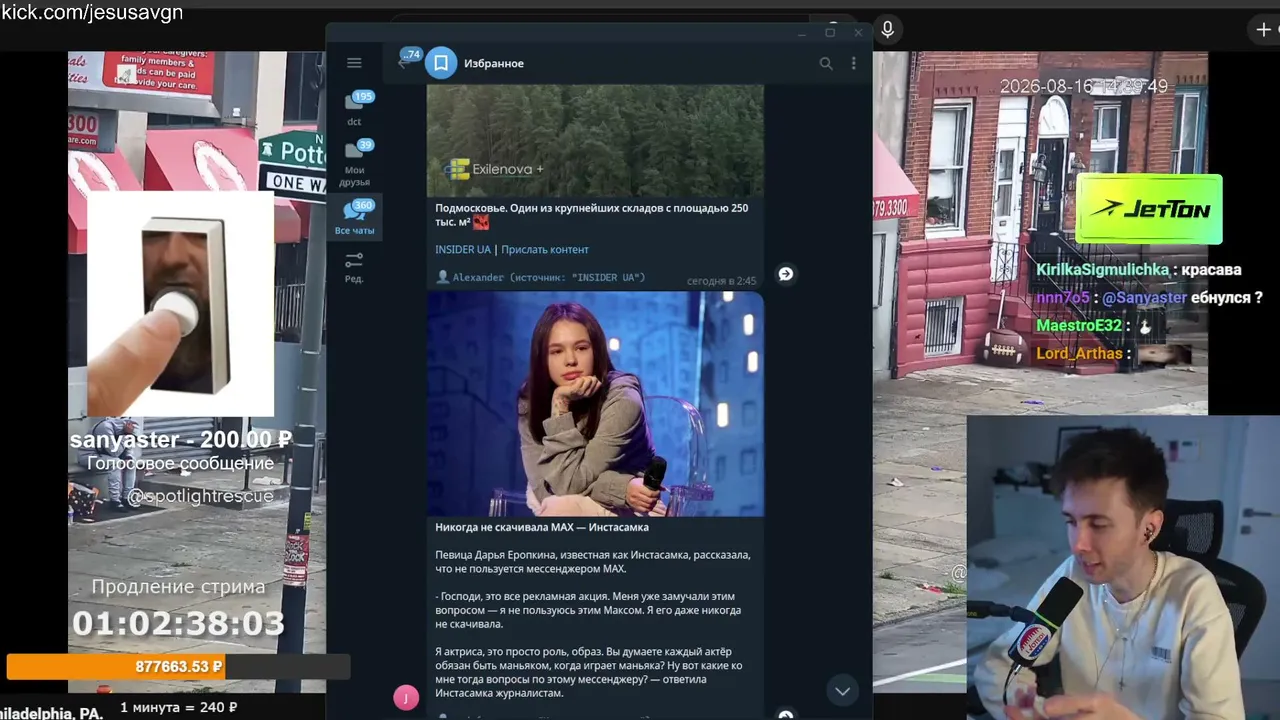The width and height of the screenshot is (1280, 720).
Task: Click the KirilkaSigmulichka chat username
Action: click(1102, 270)
